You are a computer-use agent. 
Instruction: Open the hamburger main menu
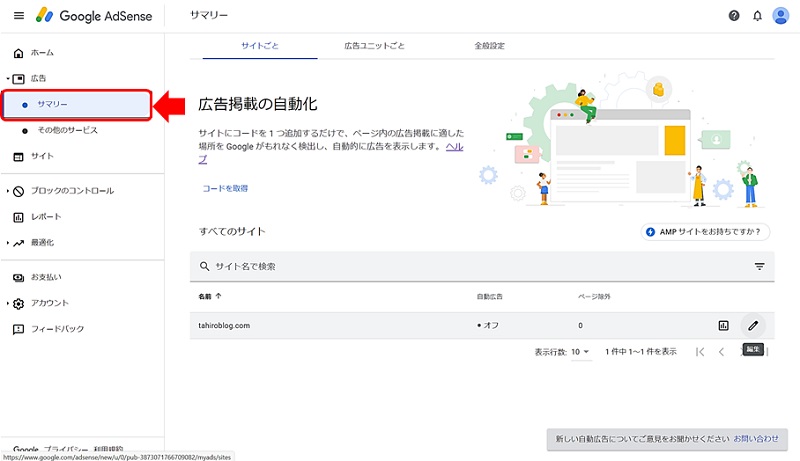click(x=19, y=16)
